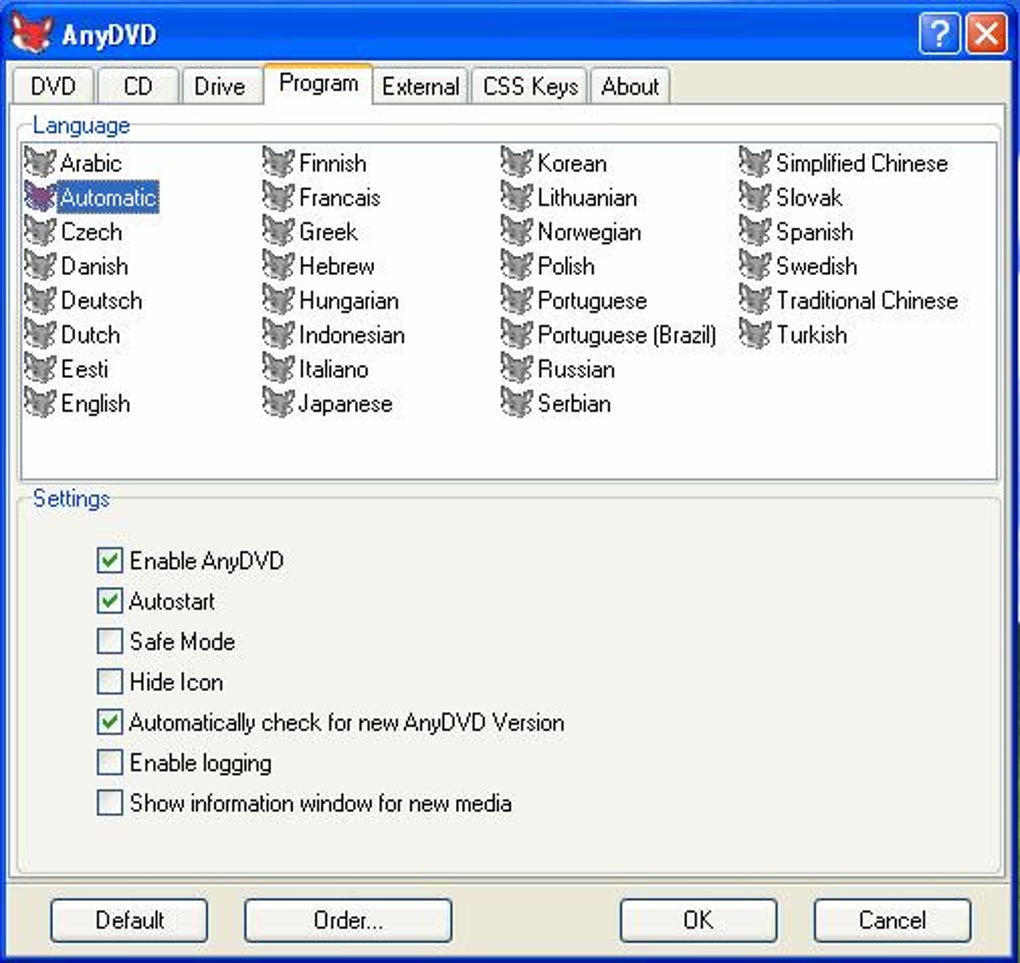Switch to the CSS Keys tab

(530, 86)
